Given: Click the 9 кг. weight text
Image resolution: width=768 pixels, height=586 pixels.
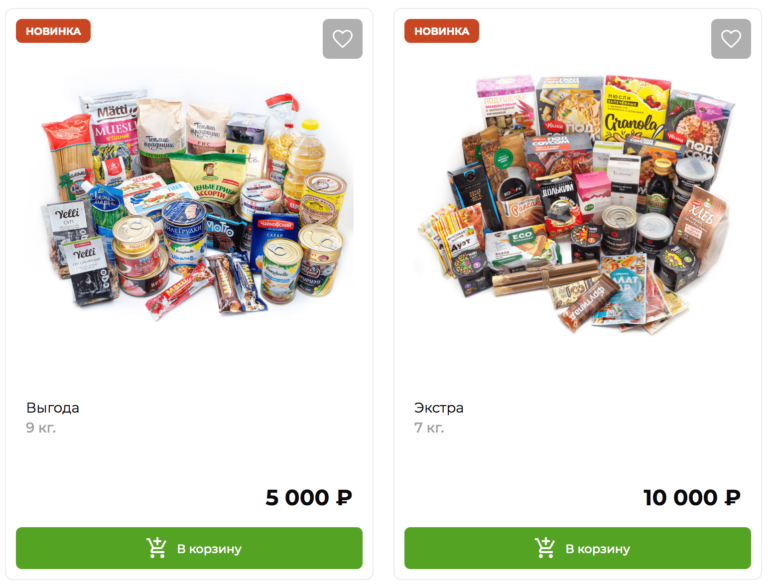Looking at the screenshot, I should pyautogui.click(x=41, y=428).
